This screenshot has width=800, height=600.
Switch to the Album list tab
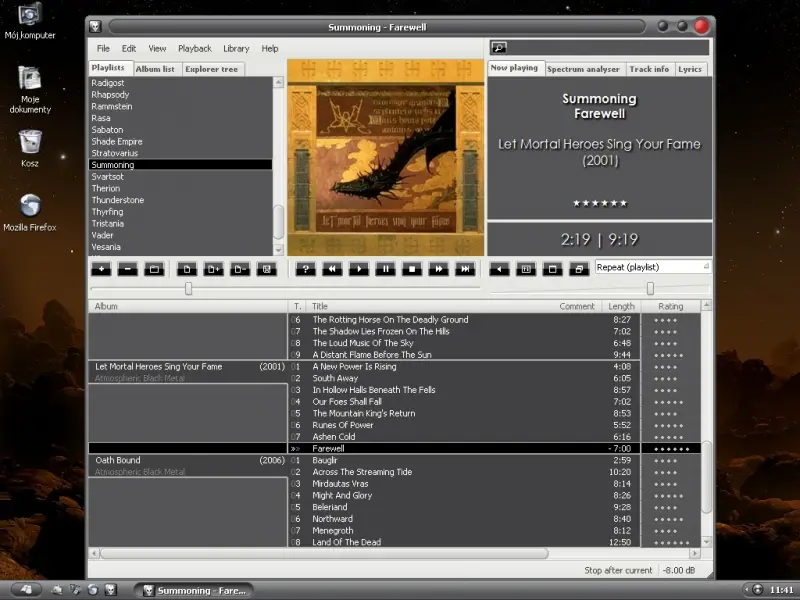coord(155,69)
